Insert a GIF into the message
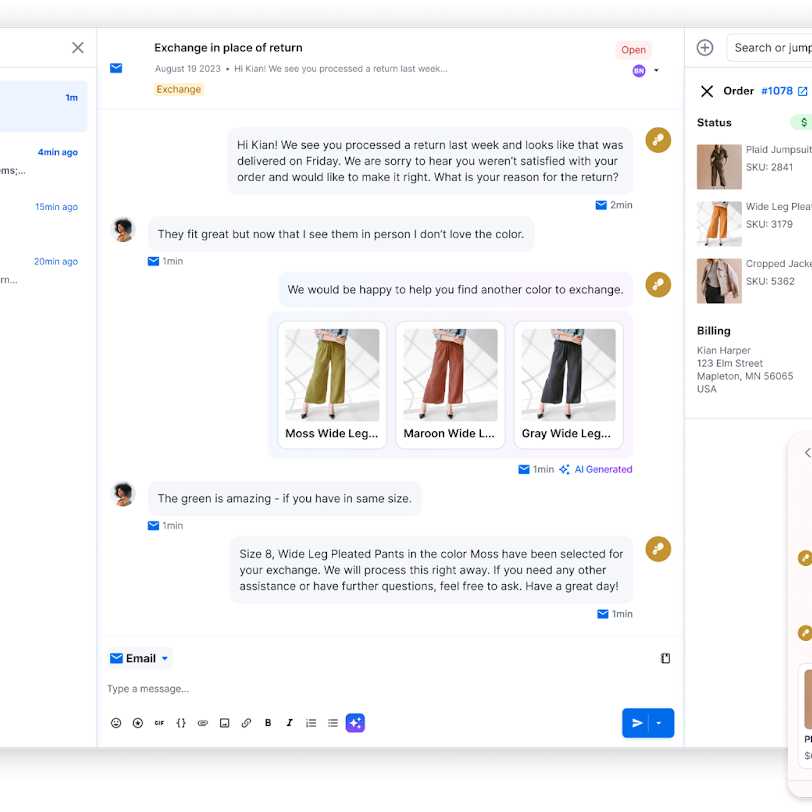Image resolution: width=812 pixels, height=812 pixels. pos(159,723)
